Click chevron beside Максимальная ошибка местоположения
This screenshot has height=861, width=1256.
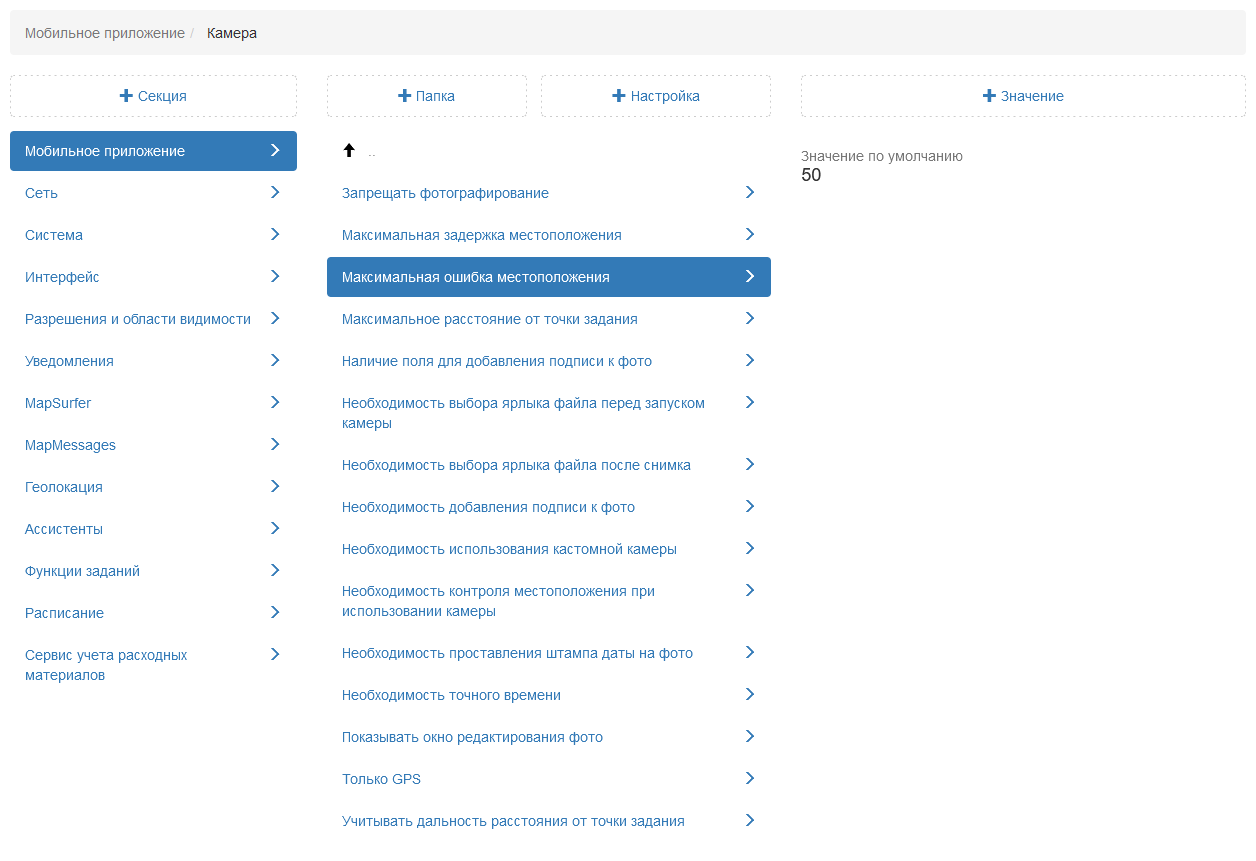750,276
